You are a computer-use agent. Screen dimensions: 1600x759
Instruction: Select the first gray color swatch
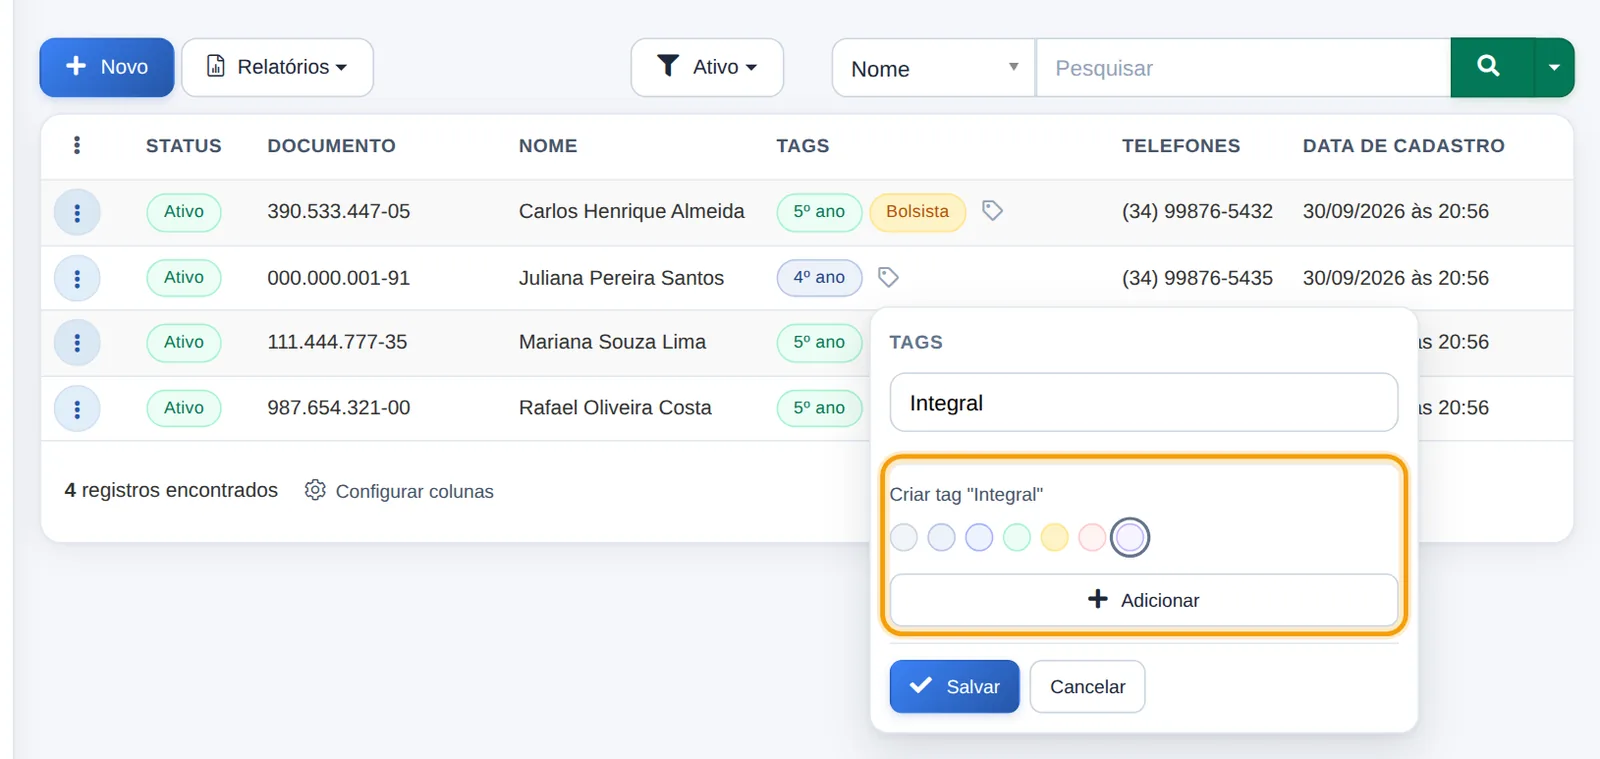(x=904, y=538)
